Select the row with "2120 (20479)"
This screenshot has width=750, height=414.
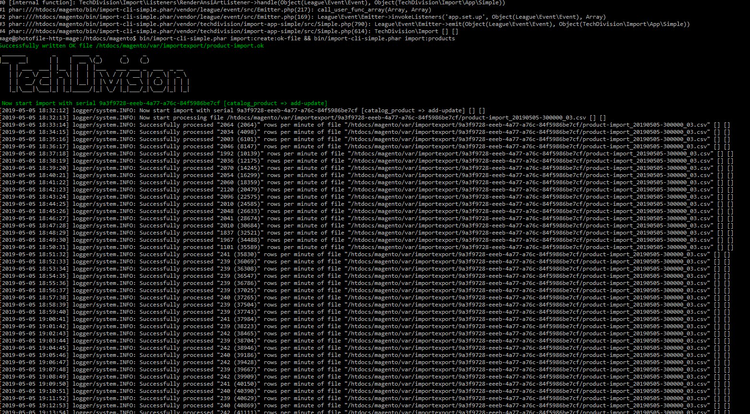click(366, 190)
